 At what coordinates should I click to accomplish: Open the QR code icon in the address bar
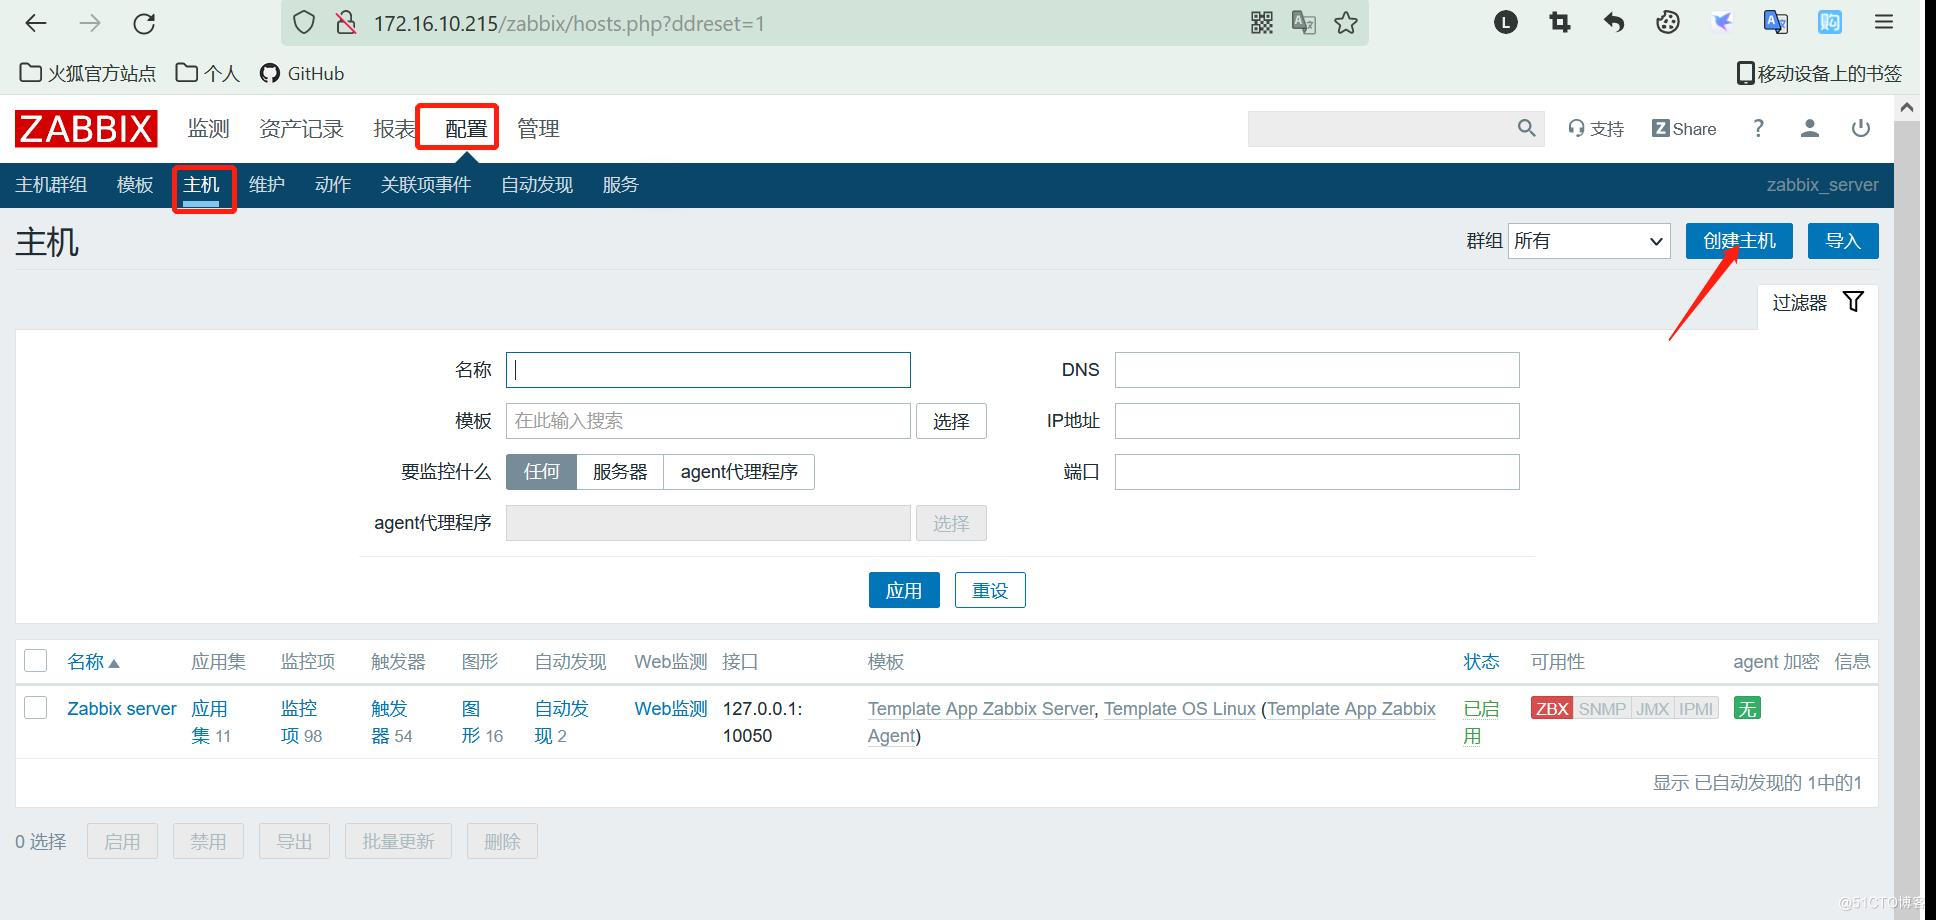(x=1262, y=23)
